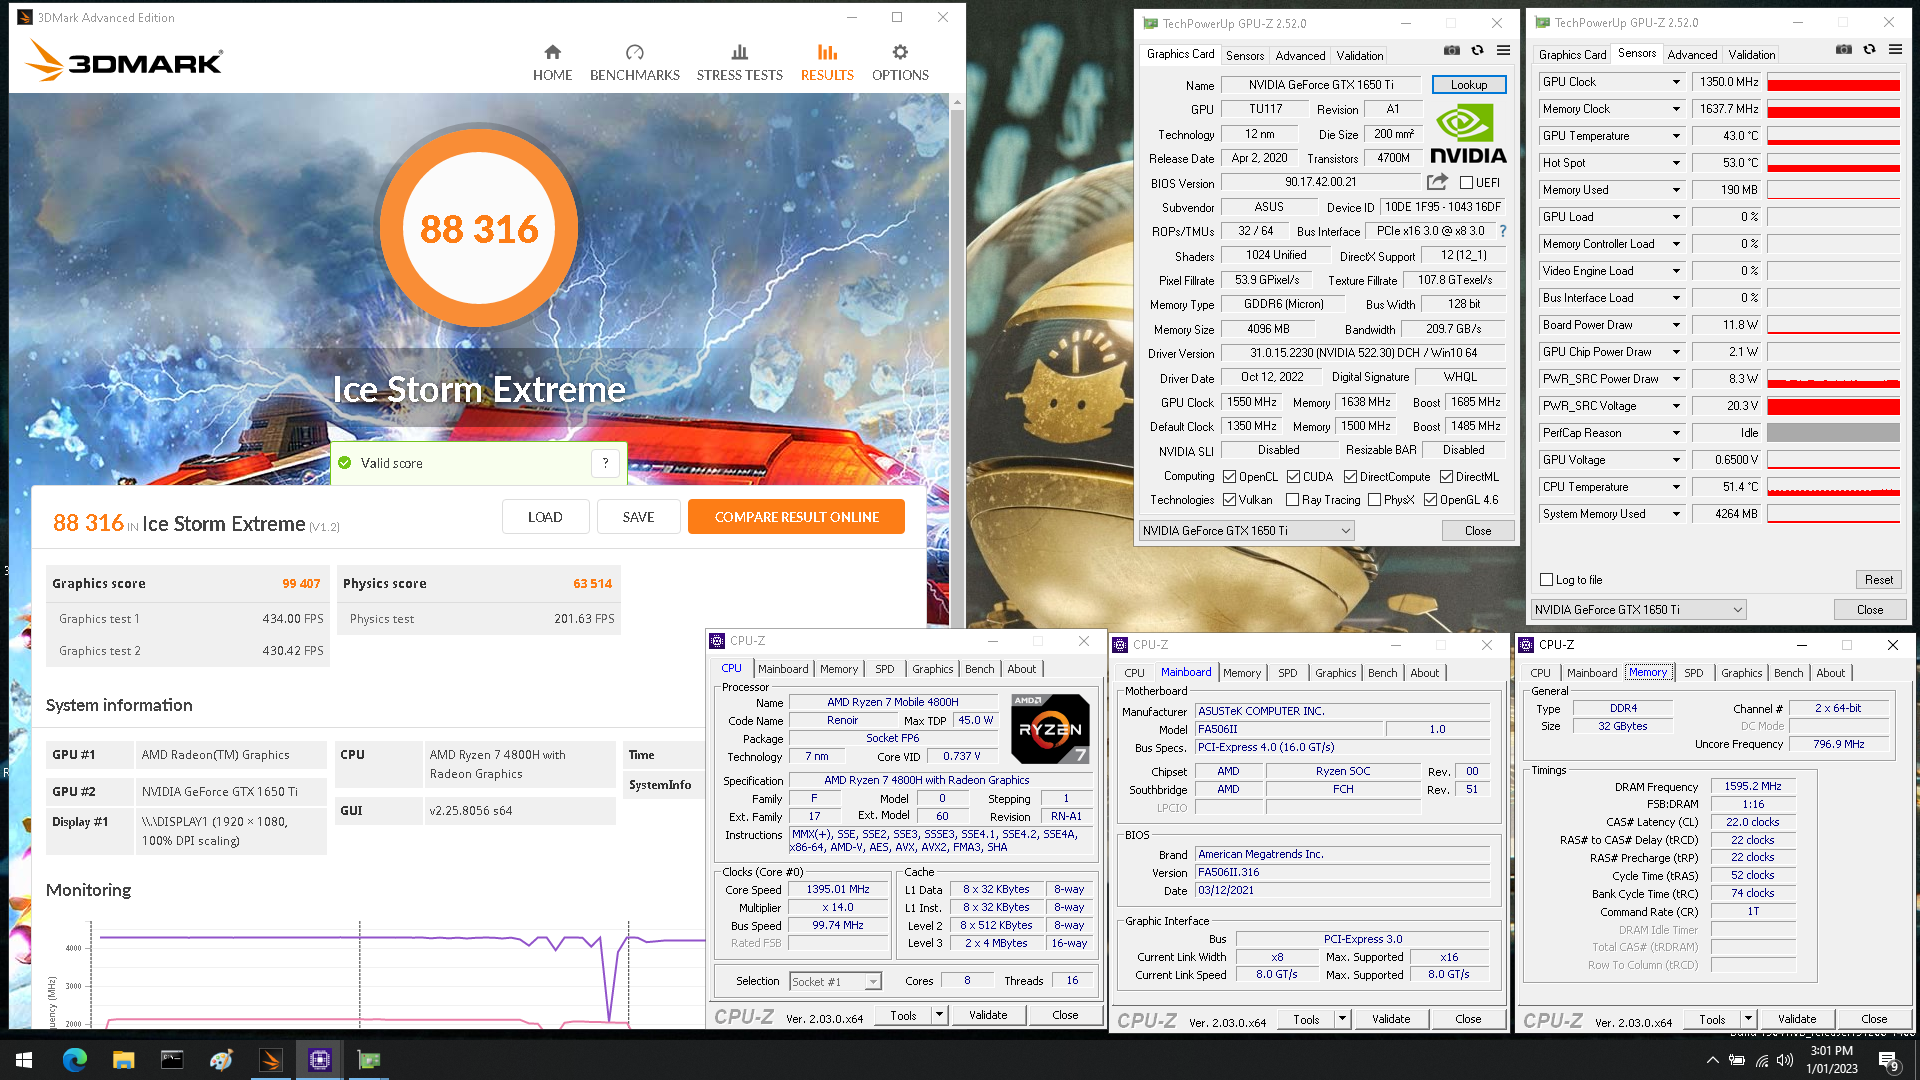Toggle OpenCL checkbox in GPU-Z
Screen dimensions: 1920x1080
(1229, 477)
